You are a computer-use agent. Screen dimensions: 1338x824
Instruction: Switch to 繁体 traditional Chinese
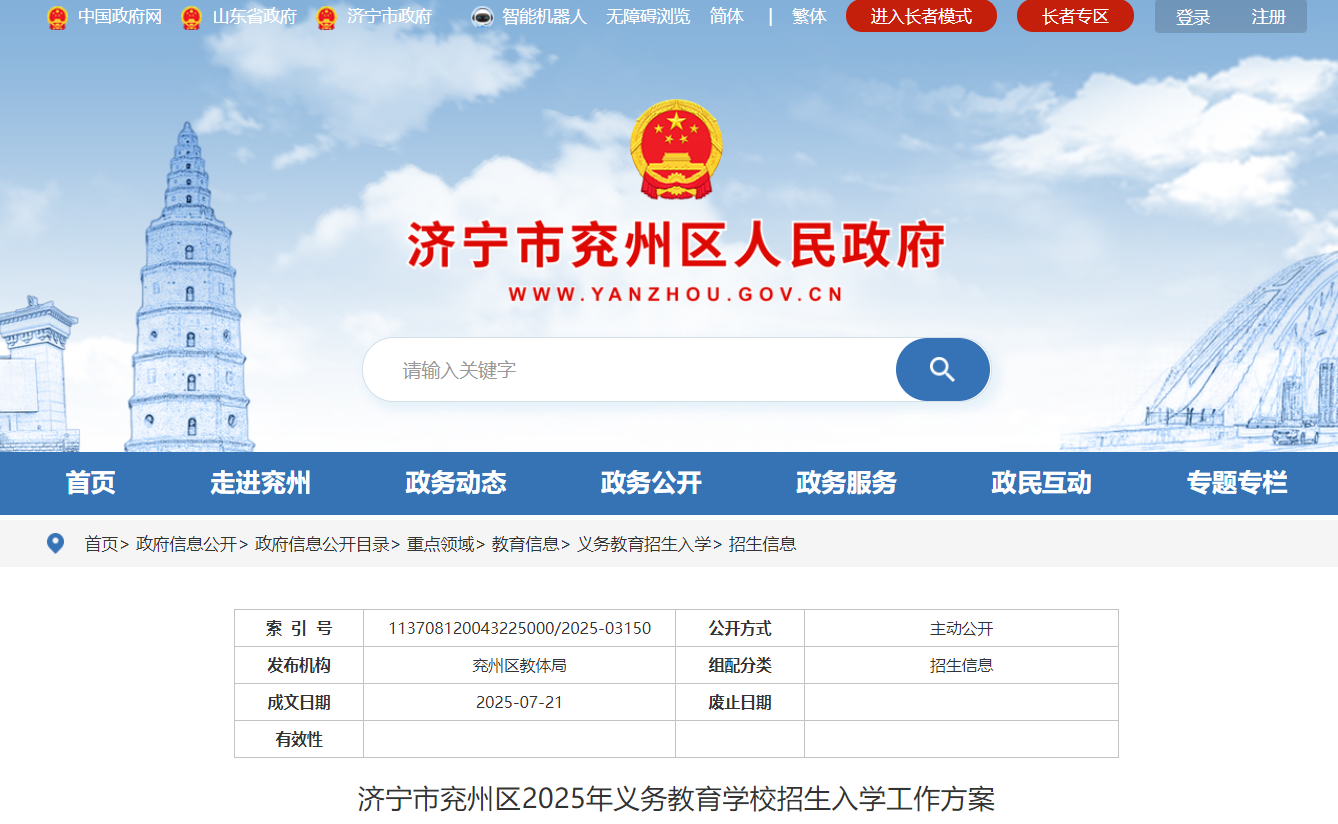tap(809, 17)
